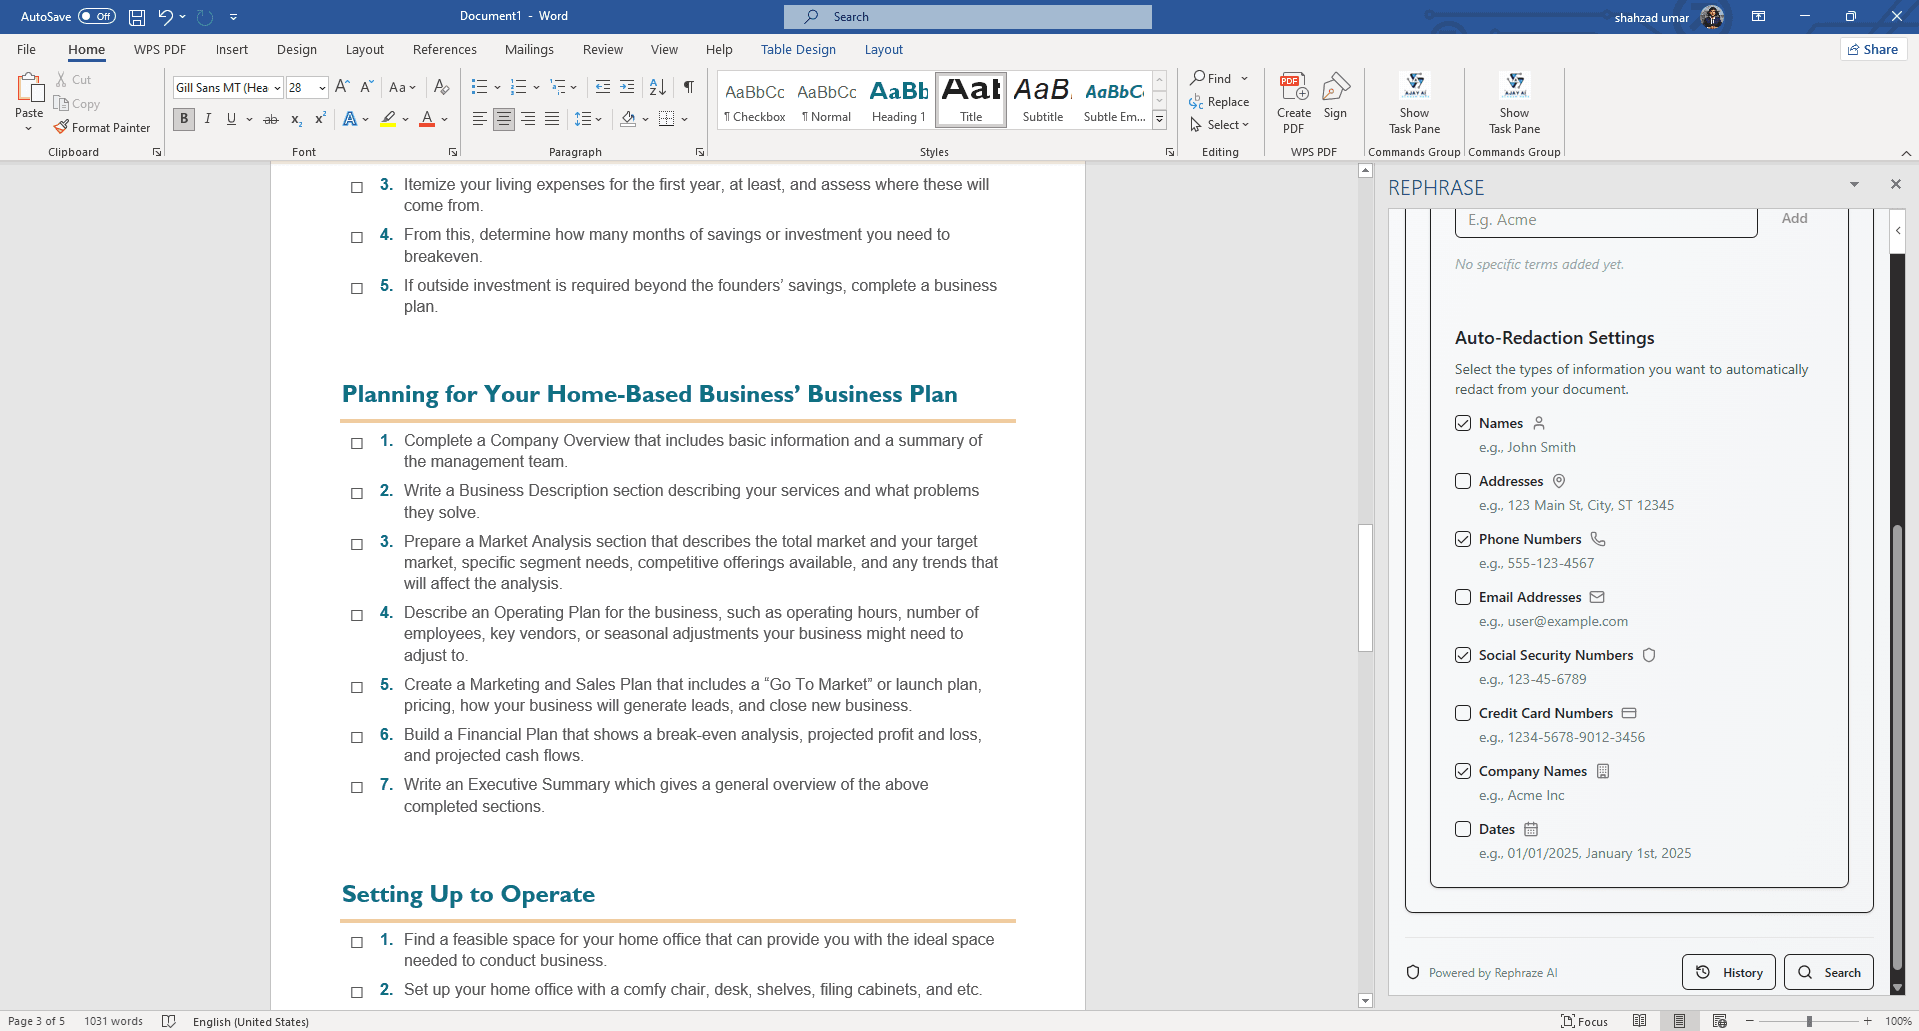Collapse the ribbon with chevron
1919x1031 pixels.
[x=1906, y=153]
